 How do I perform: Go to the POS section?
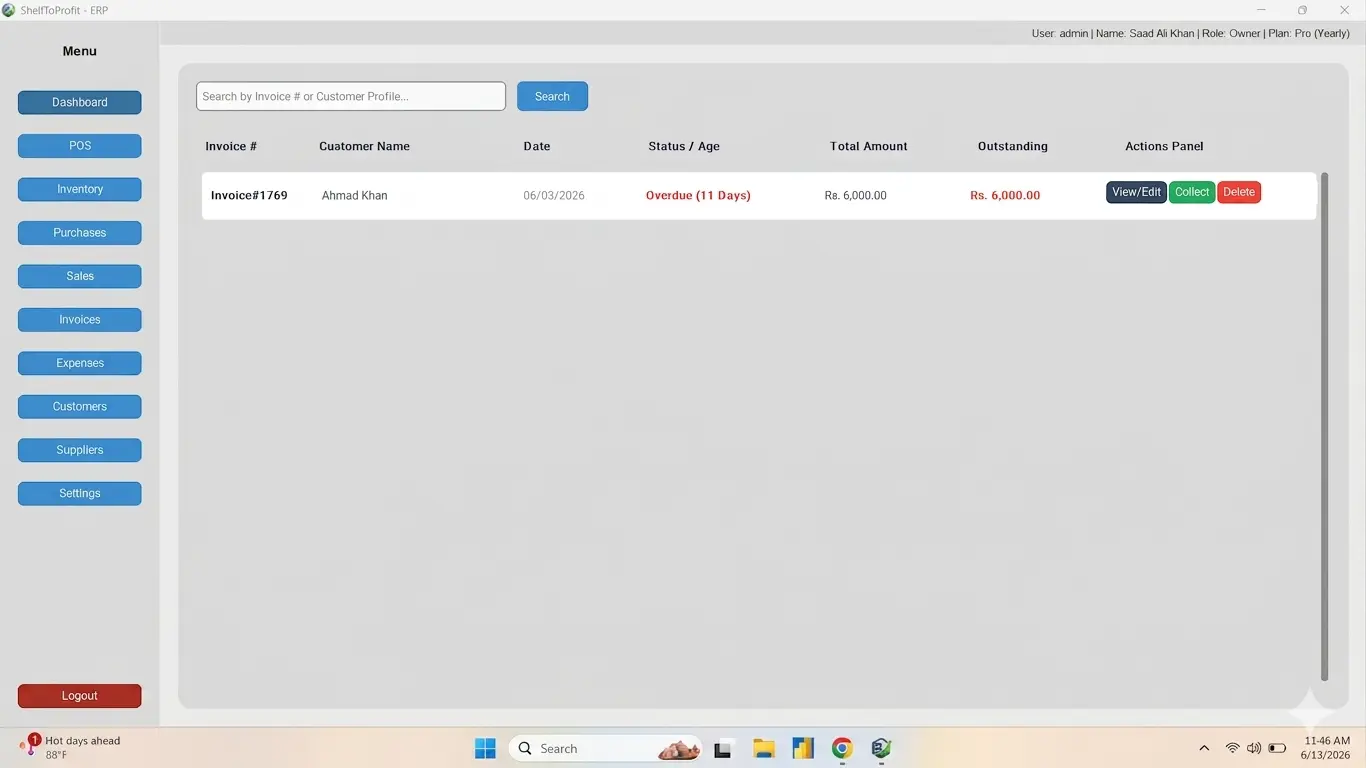point(79,146)
